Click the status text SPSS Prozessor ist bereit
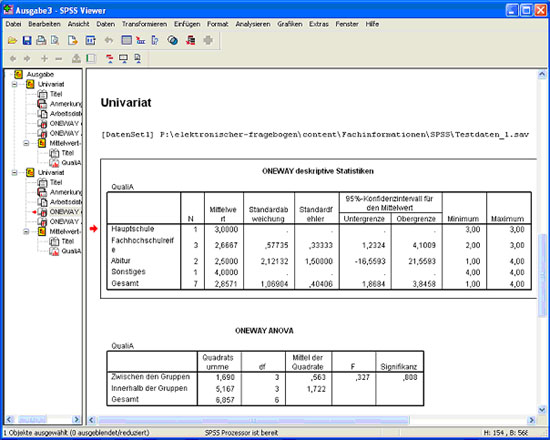The height and width of the screenshot is (440, 550). 241,433
